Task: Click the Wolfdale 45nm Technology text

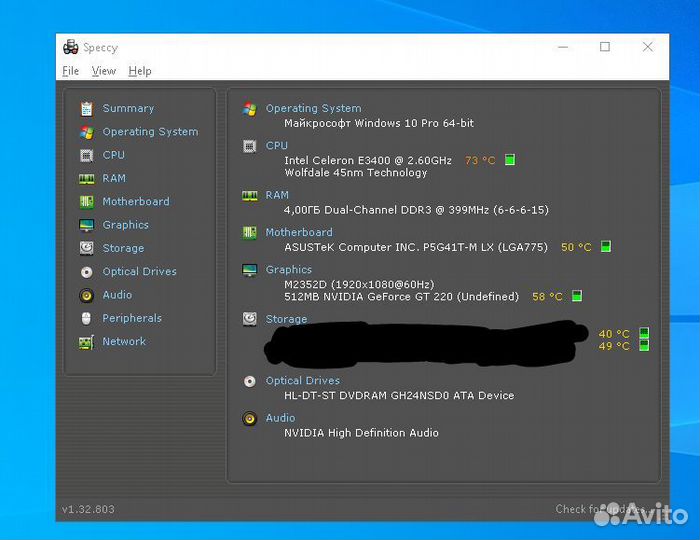Action: (356, 173)
